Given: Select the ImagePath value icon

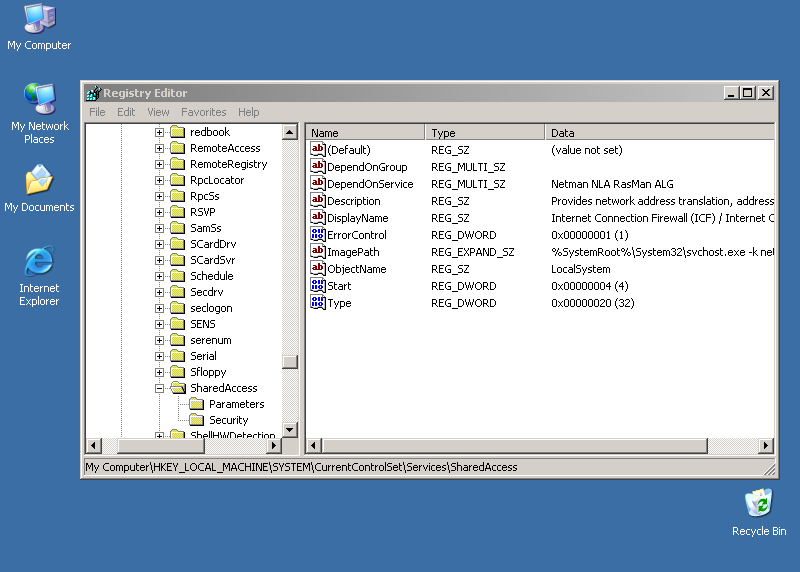Looking at the screenshot, I should (317, 252).
